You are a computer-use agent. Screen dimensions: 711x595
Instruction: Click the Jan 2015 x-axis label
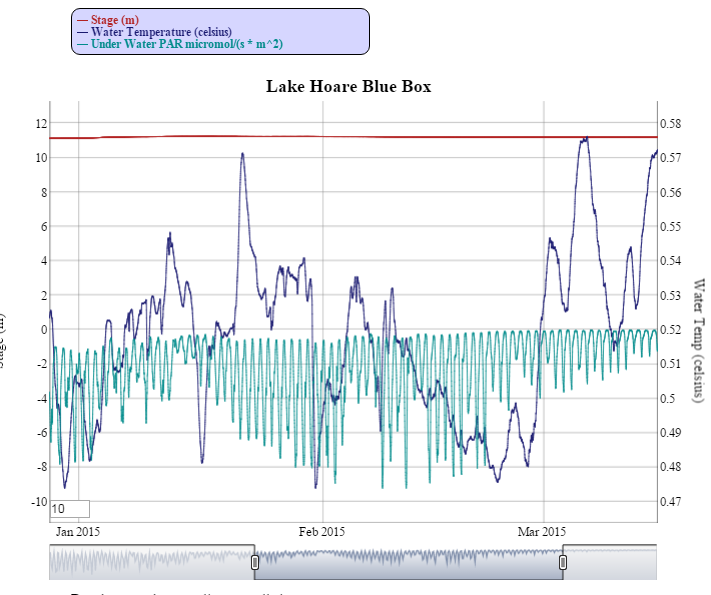pos(78,531)
